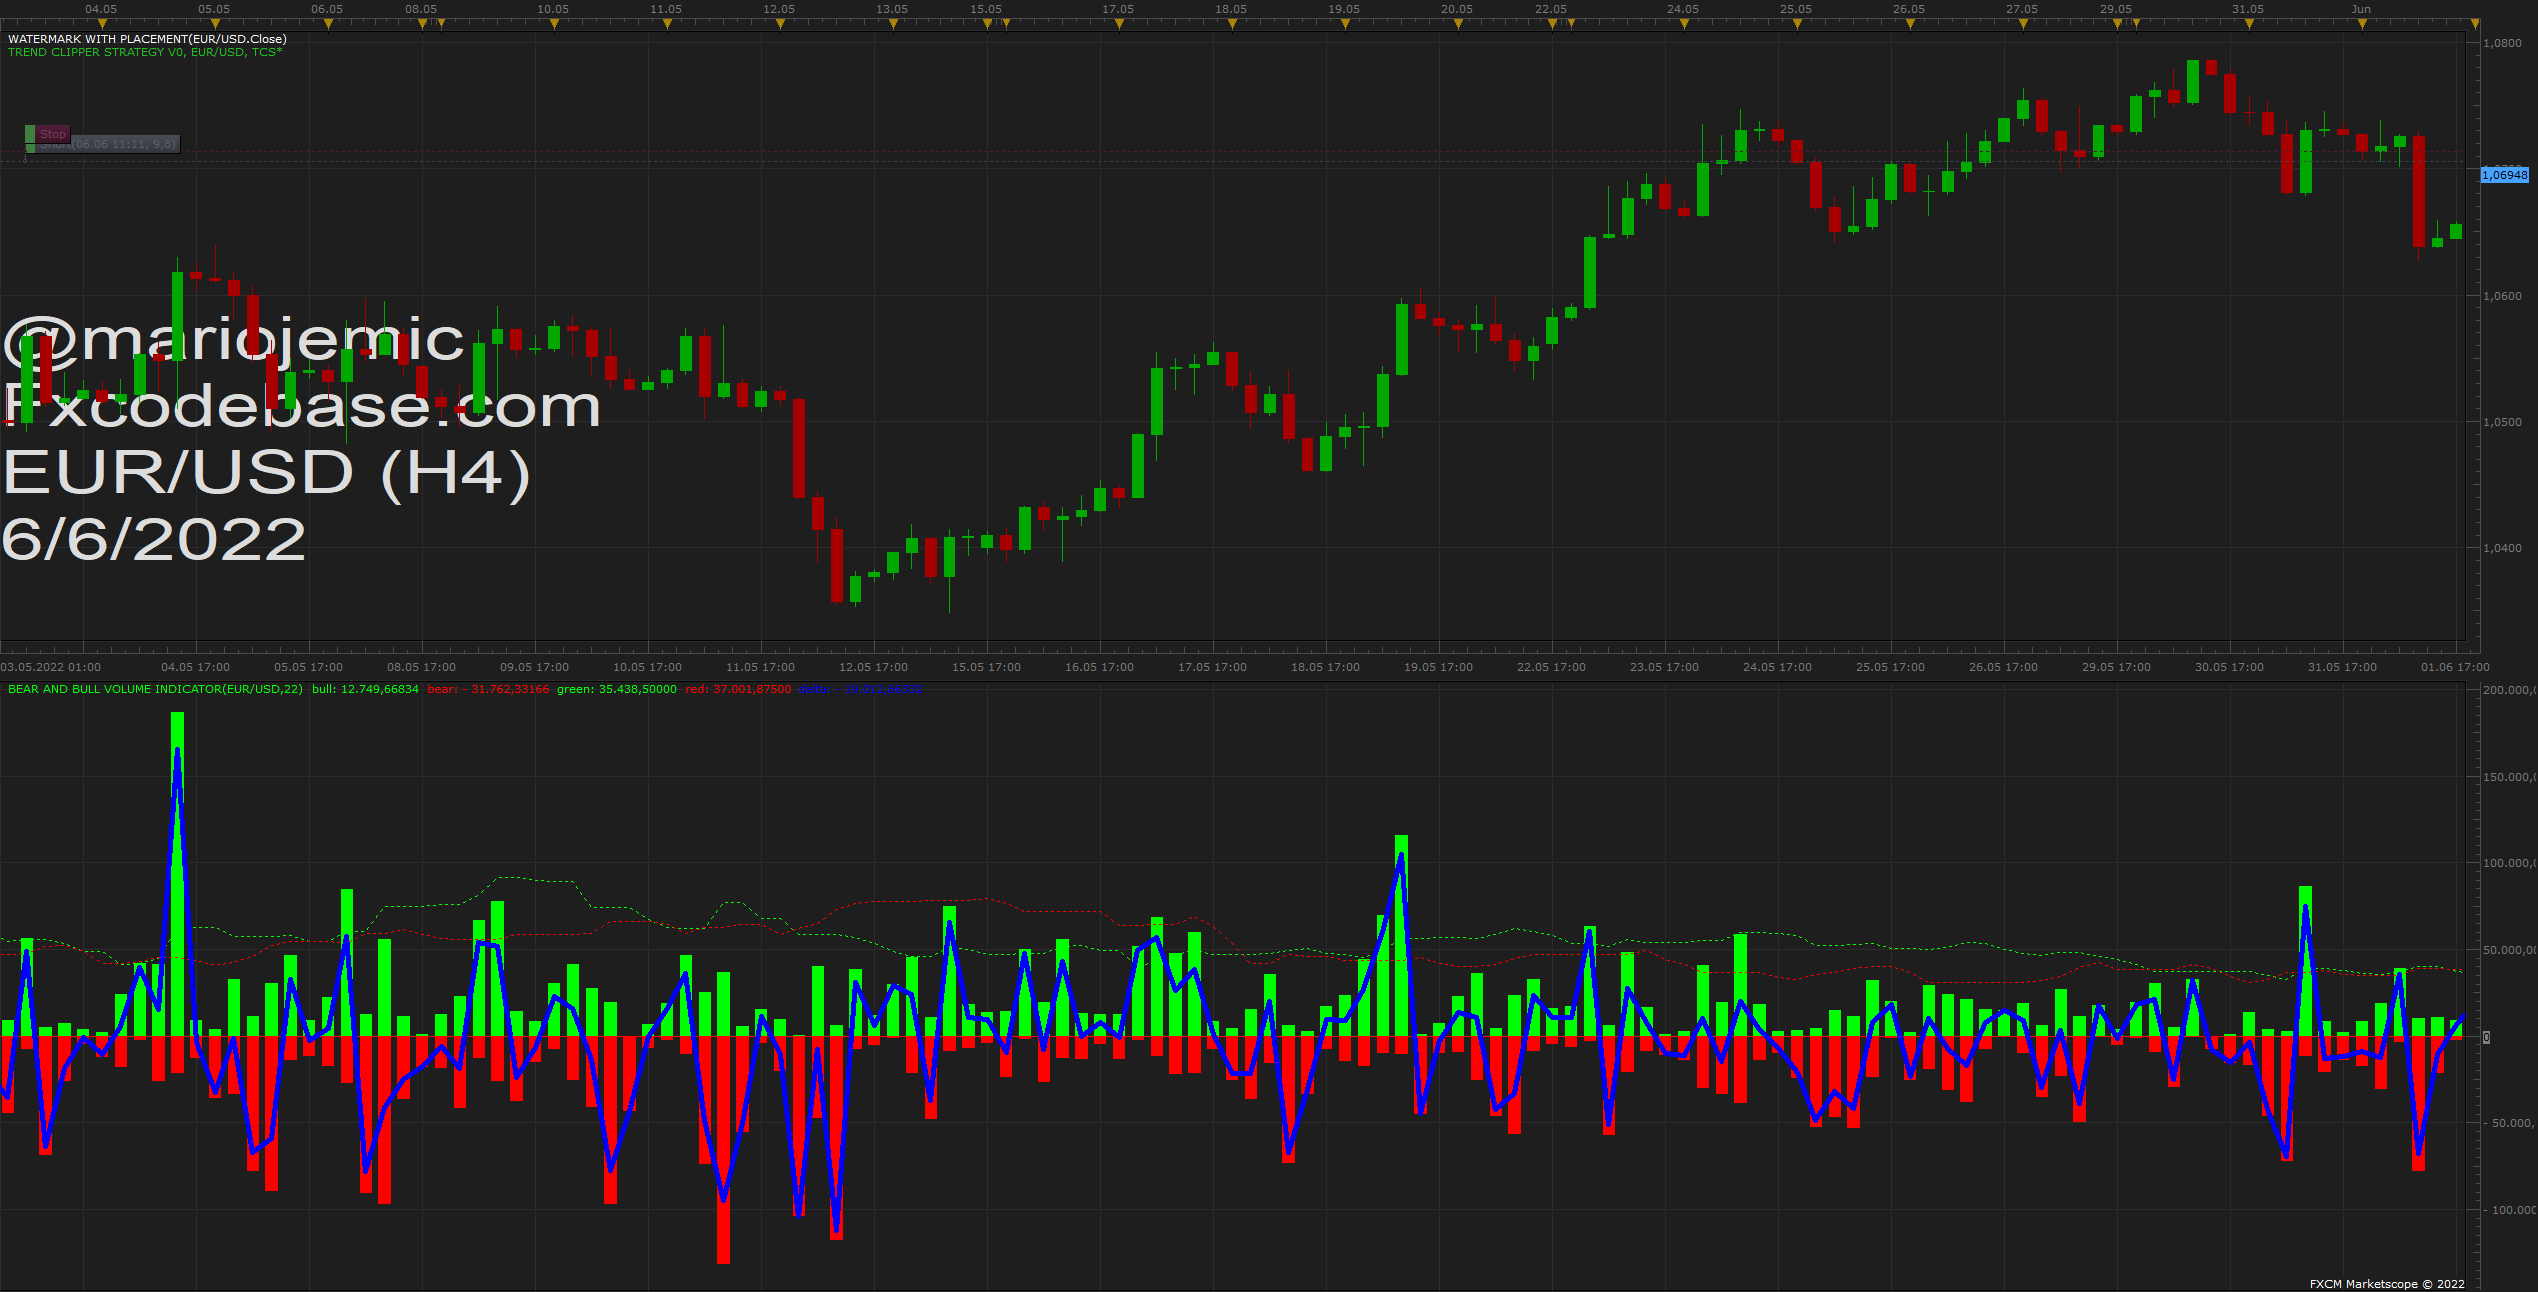Click the 150.000 volume axis label
The image size is (2538, 1292).
tap(2510, 777)
